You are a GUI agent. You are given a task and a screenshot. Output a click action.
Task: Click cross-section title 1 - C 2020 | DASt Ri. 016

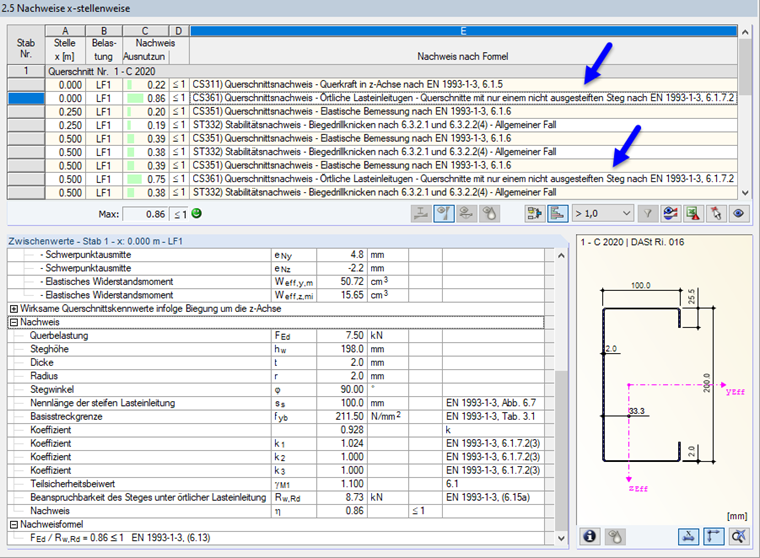point(632,242)
